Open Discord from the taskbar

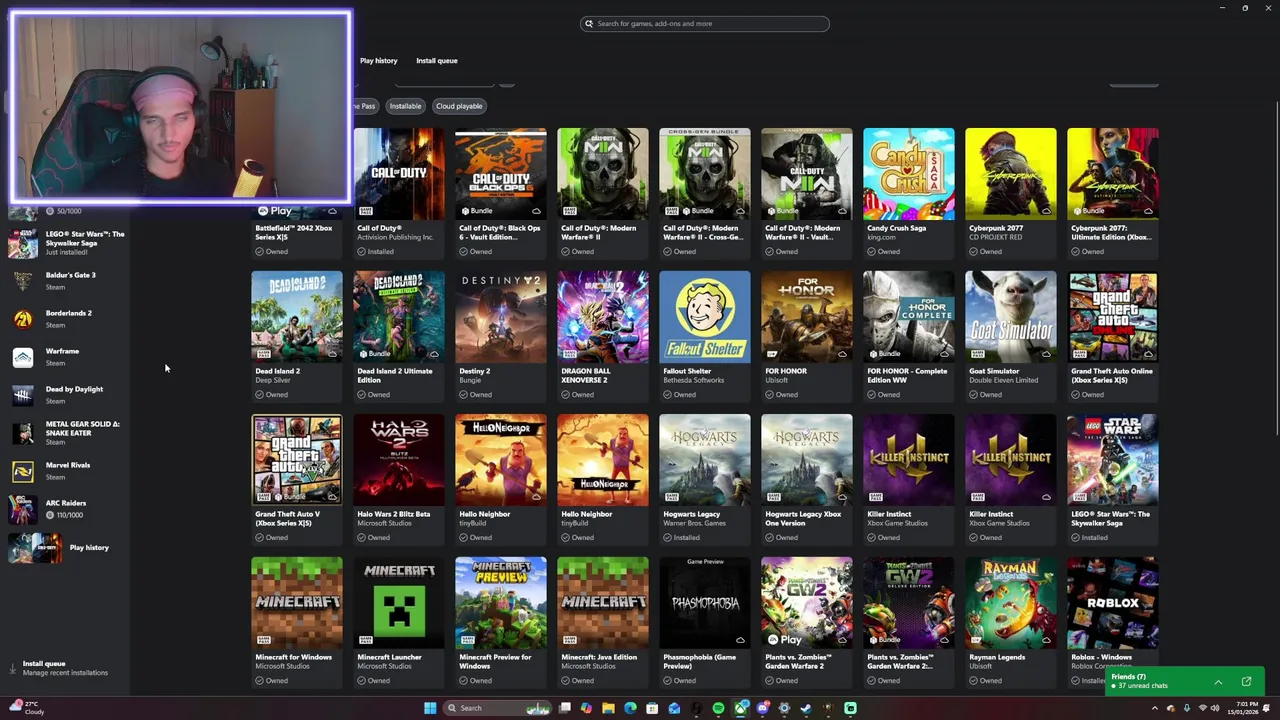point(762,708)
